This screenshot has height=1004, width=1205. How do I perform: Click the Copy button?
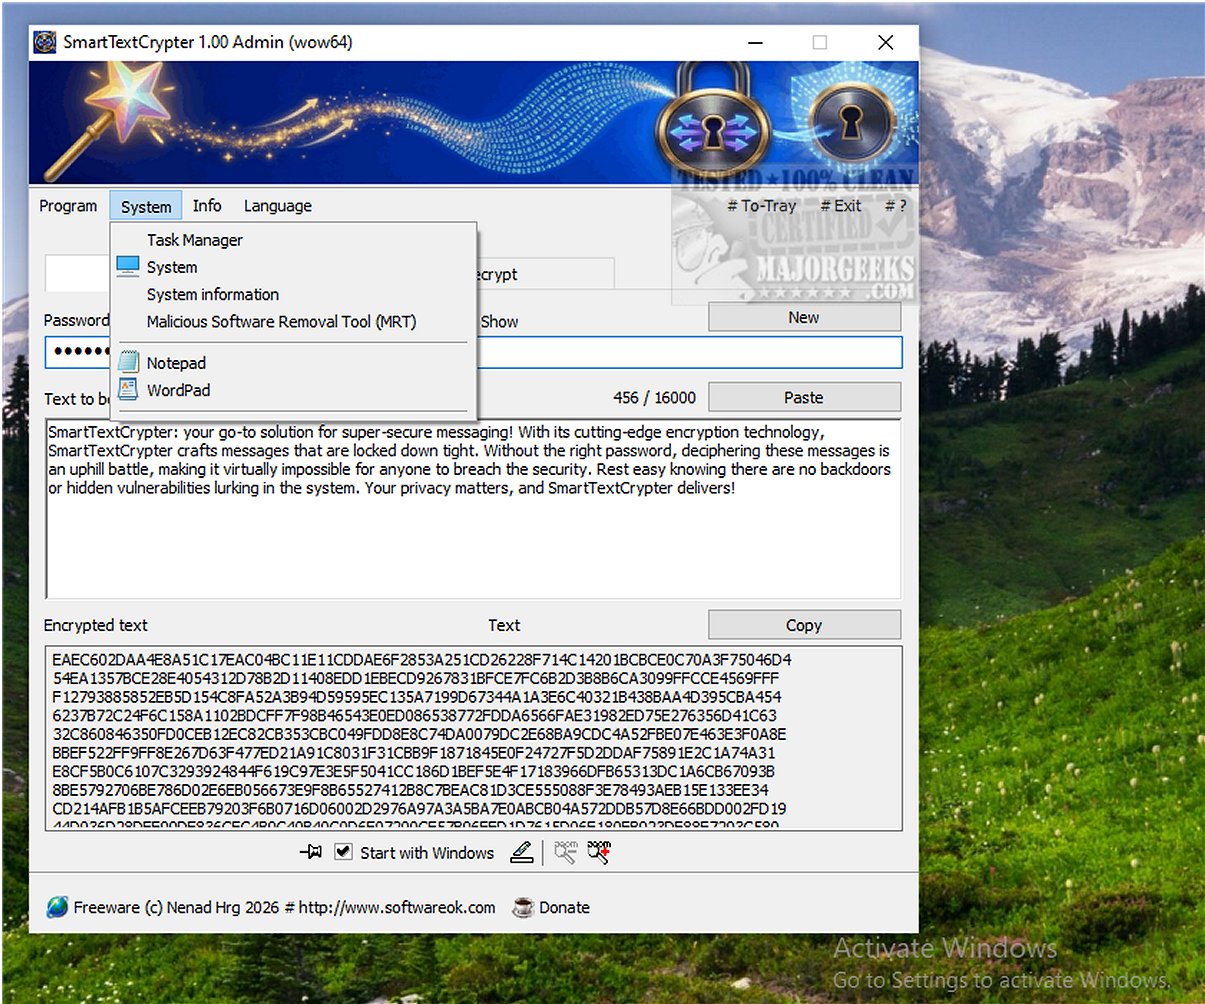click(804, 625)
